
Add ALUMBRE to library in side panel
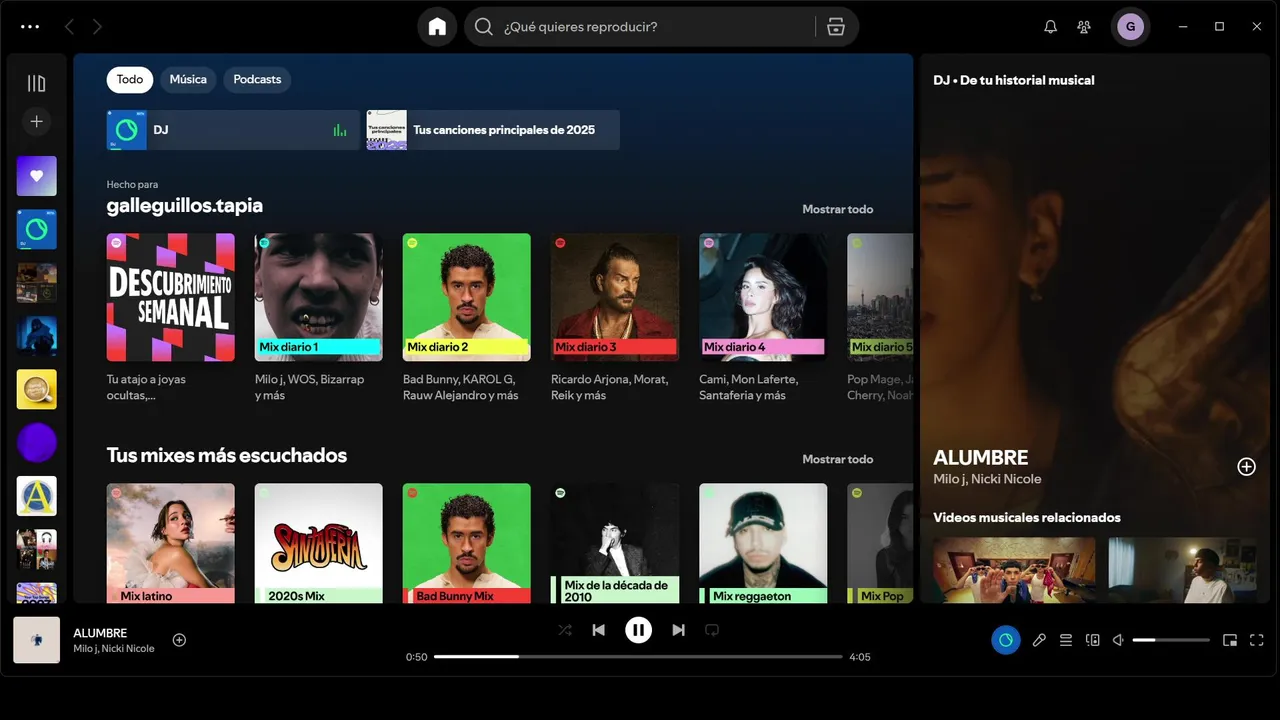click(1246, 467)
